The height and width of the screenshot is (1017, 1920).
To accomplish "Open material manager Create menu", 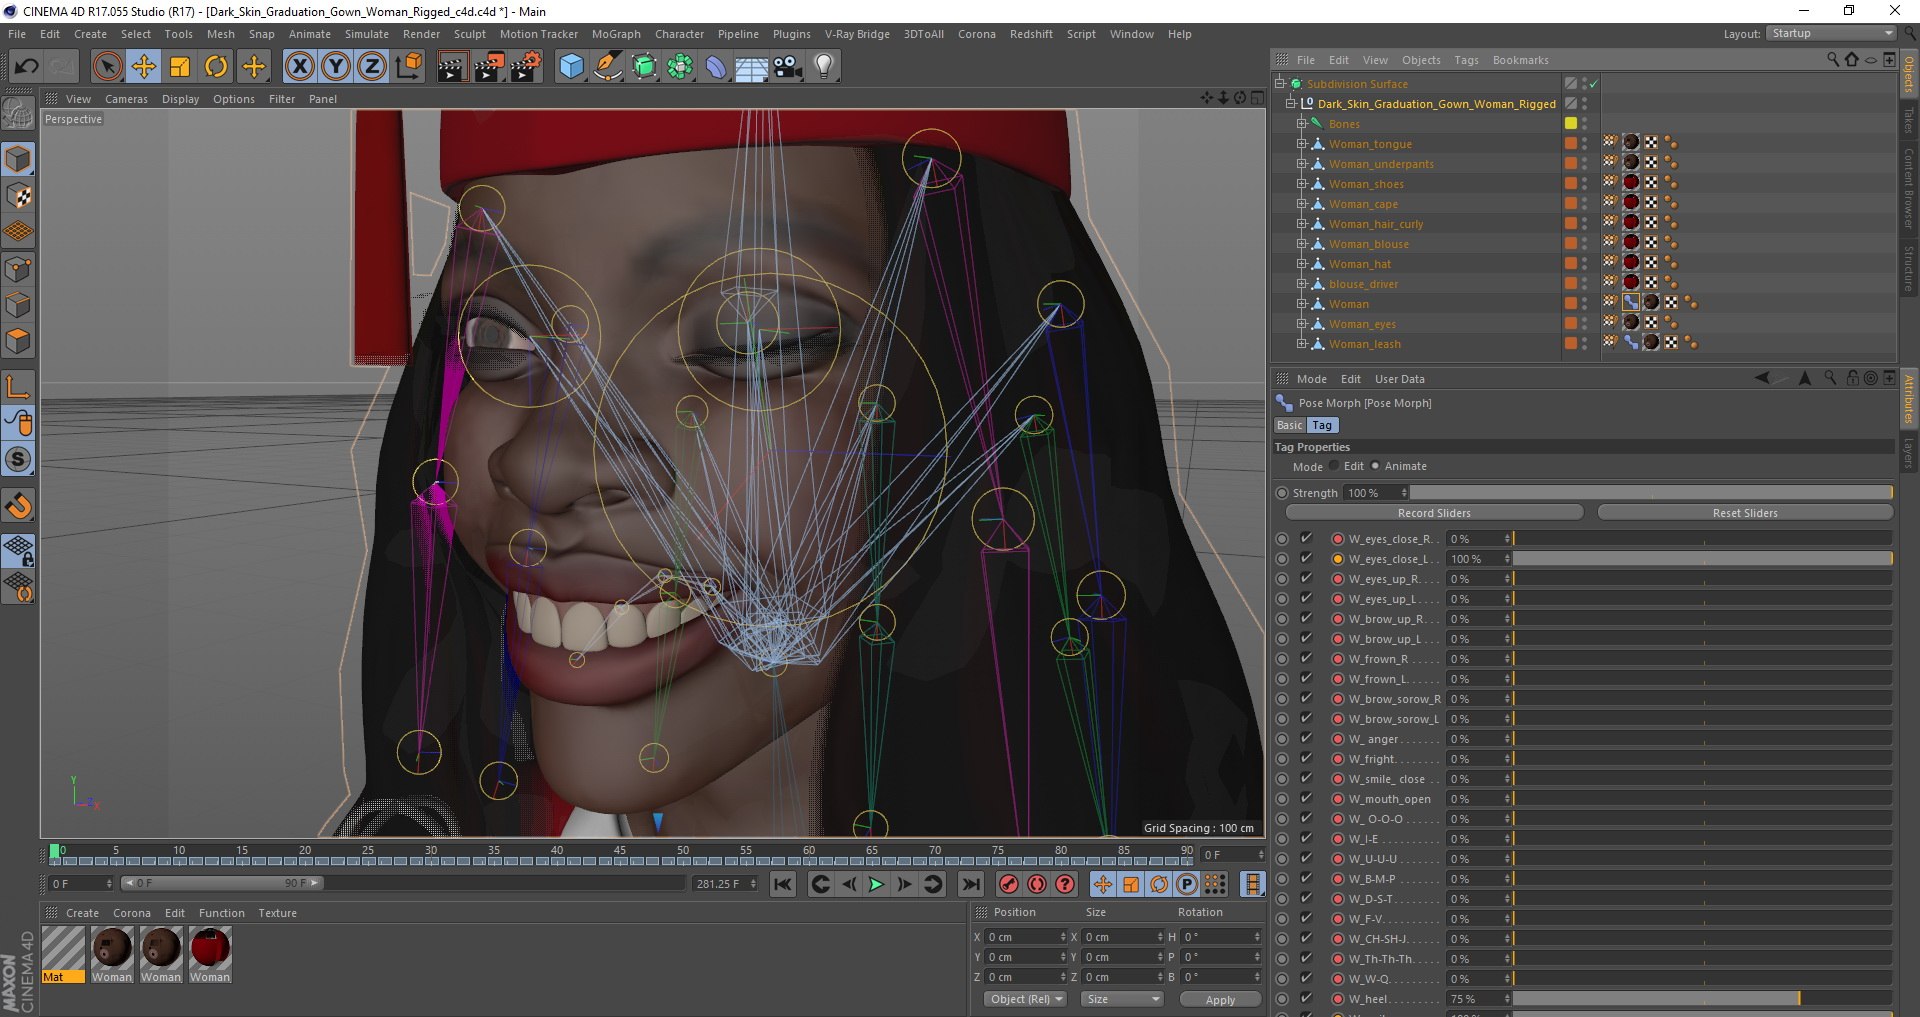I will pyautogui.click(x=82, y=913).
